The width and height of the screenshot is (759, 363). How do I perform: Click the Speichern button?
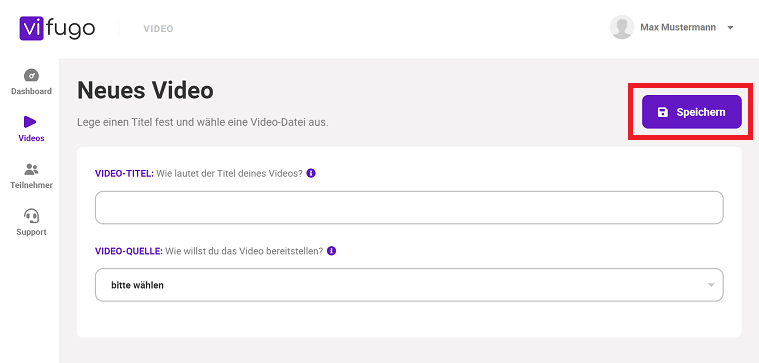click(x=692, y=112)
